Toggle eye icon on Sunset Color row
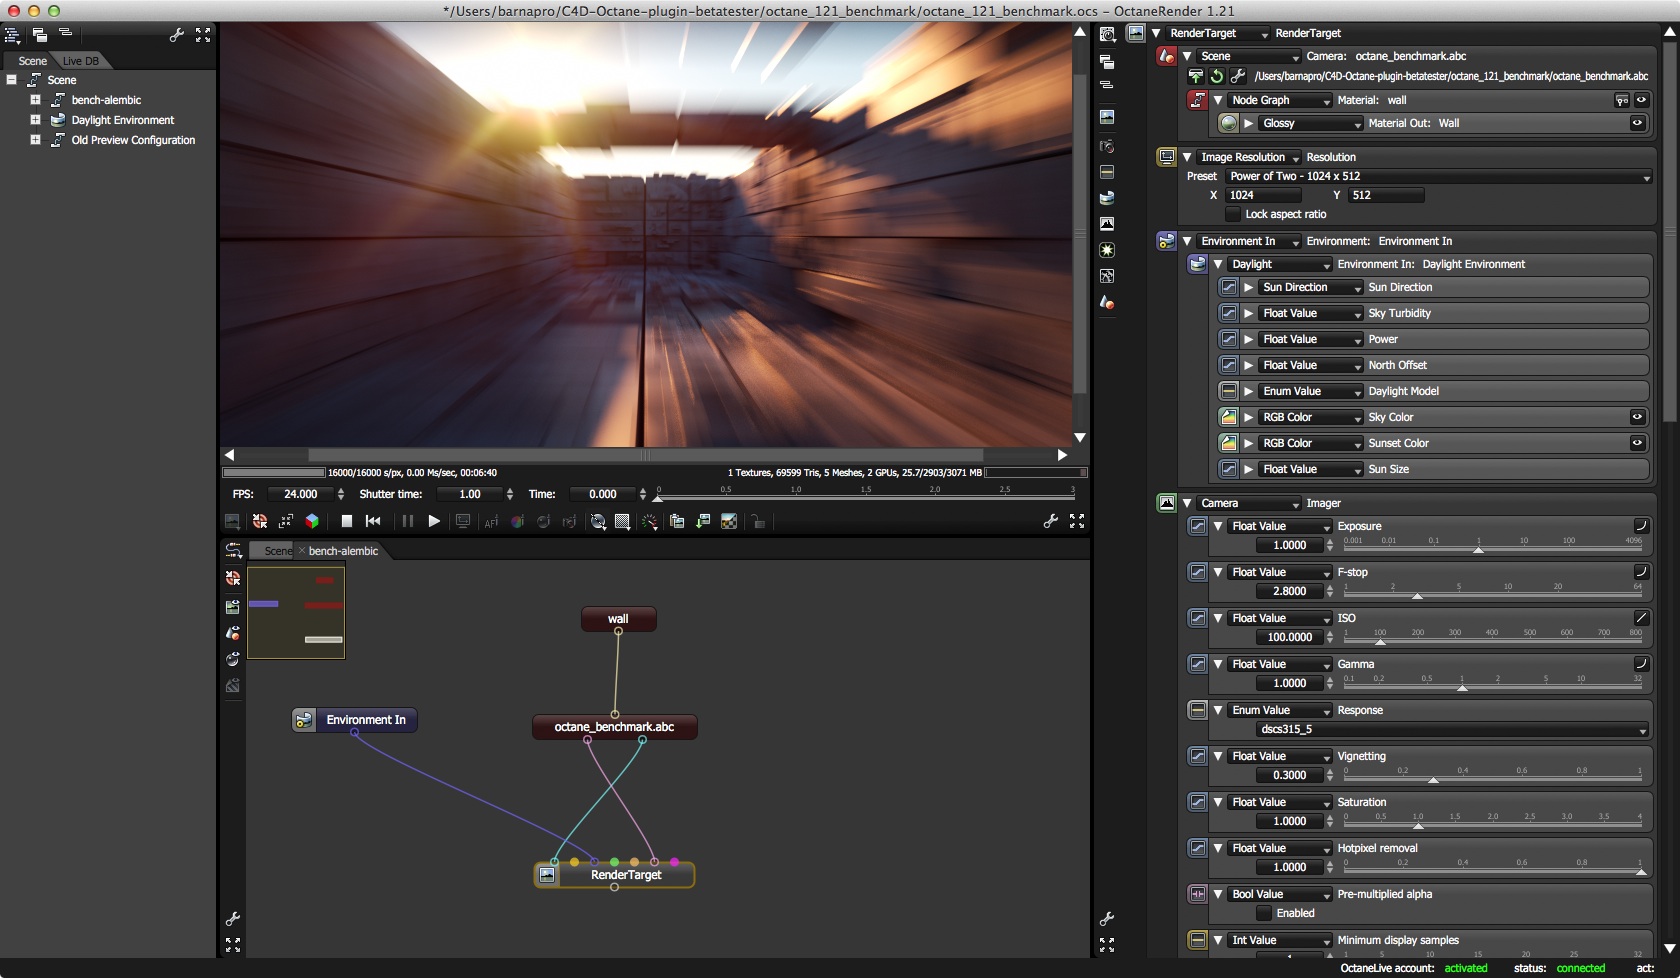Viewport: 1680px width, 978px height. click(1637, 443)
